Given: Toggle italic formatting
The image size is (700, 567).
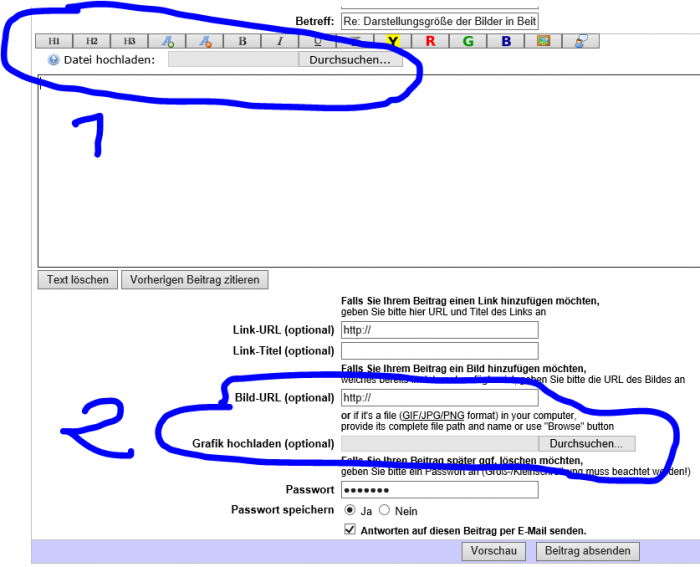Looking at the screenshot, I should tap(280, 41).
